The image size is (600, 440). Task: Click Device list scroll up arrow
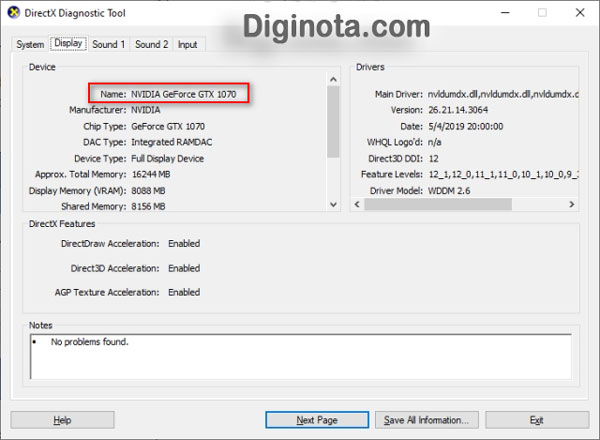(x=333, y=80)
